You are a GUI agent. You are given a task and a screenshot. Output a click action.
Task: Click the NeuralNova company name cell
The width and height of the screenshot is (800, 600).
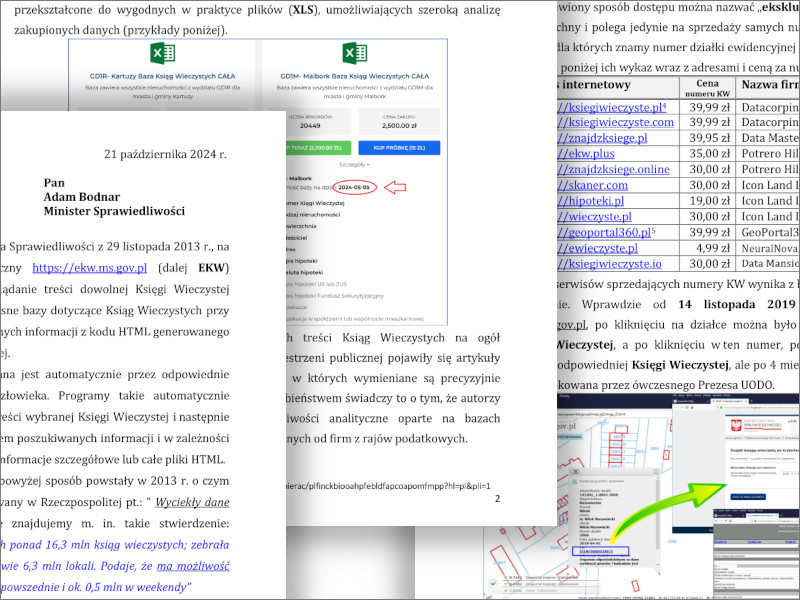[x=770, y=248]
